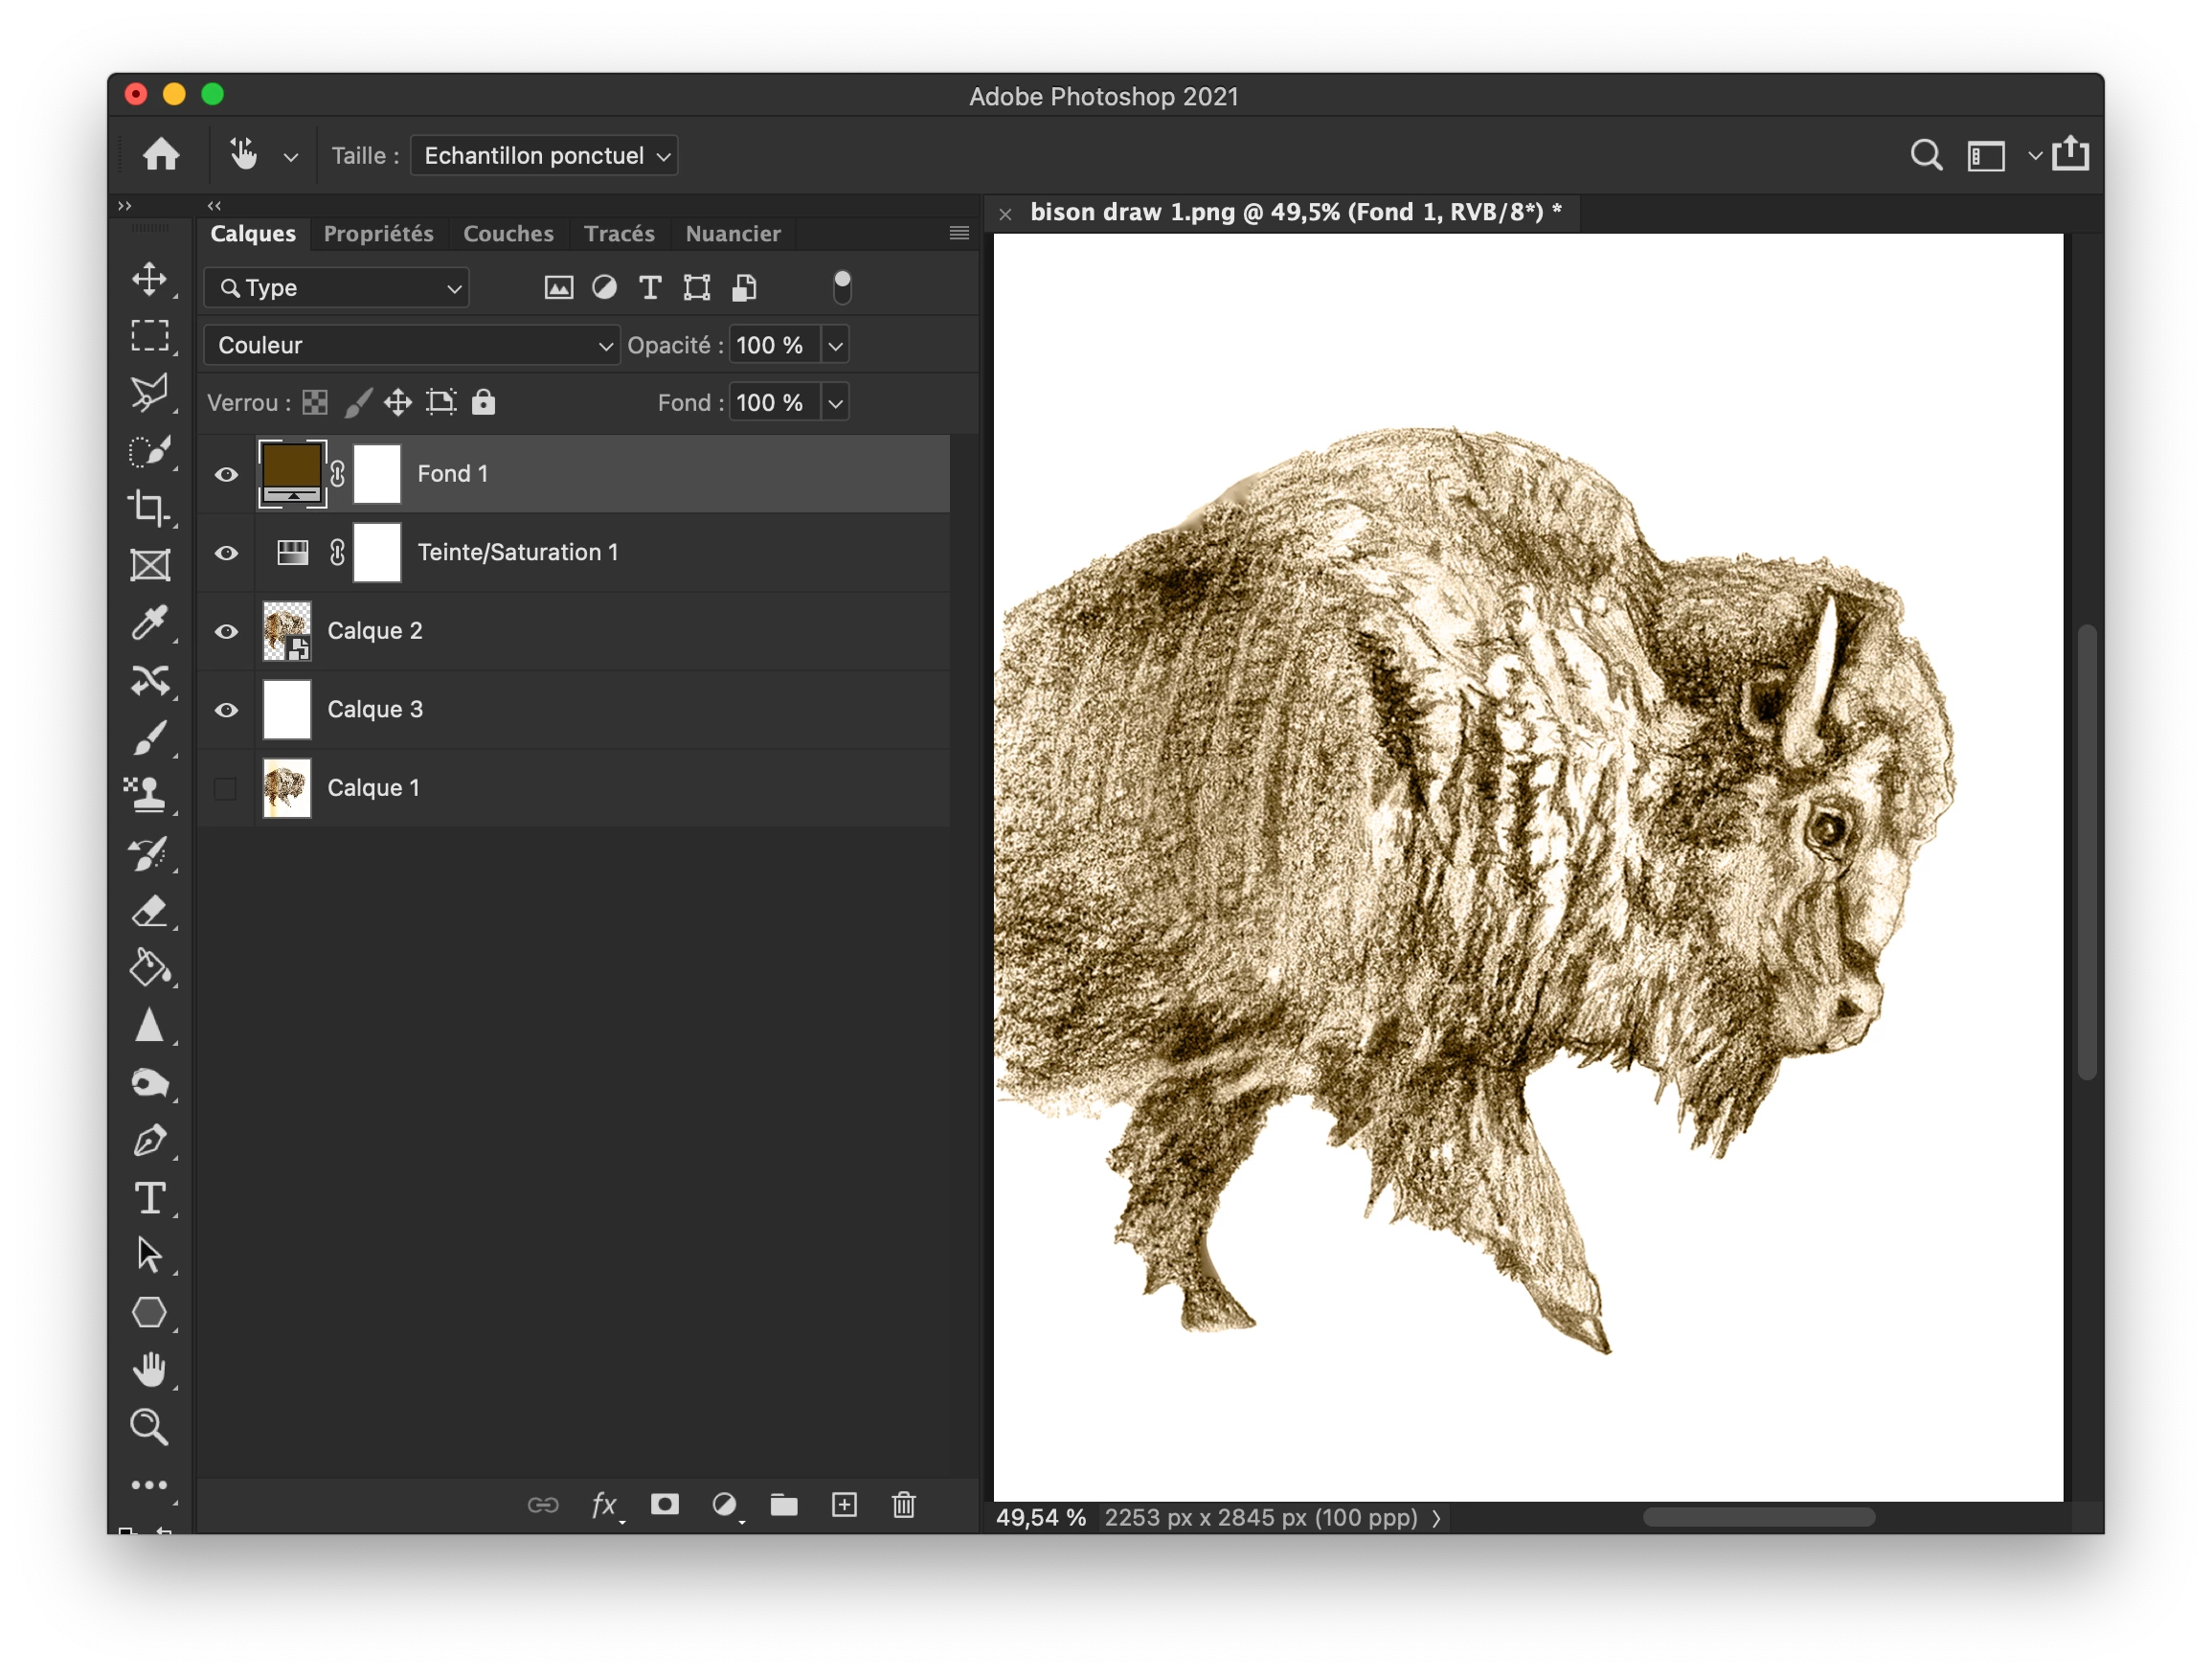
Task: Select the Eraser tool
Action: pos(150,911)
